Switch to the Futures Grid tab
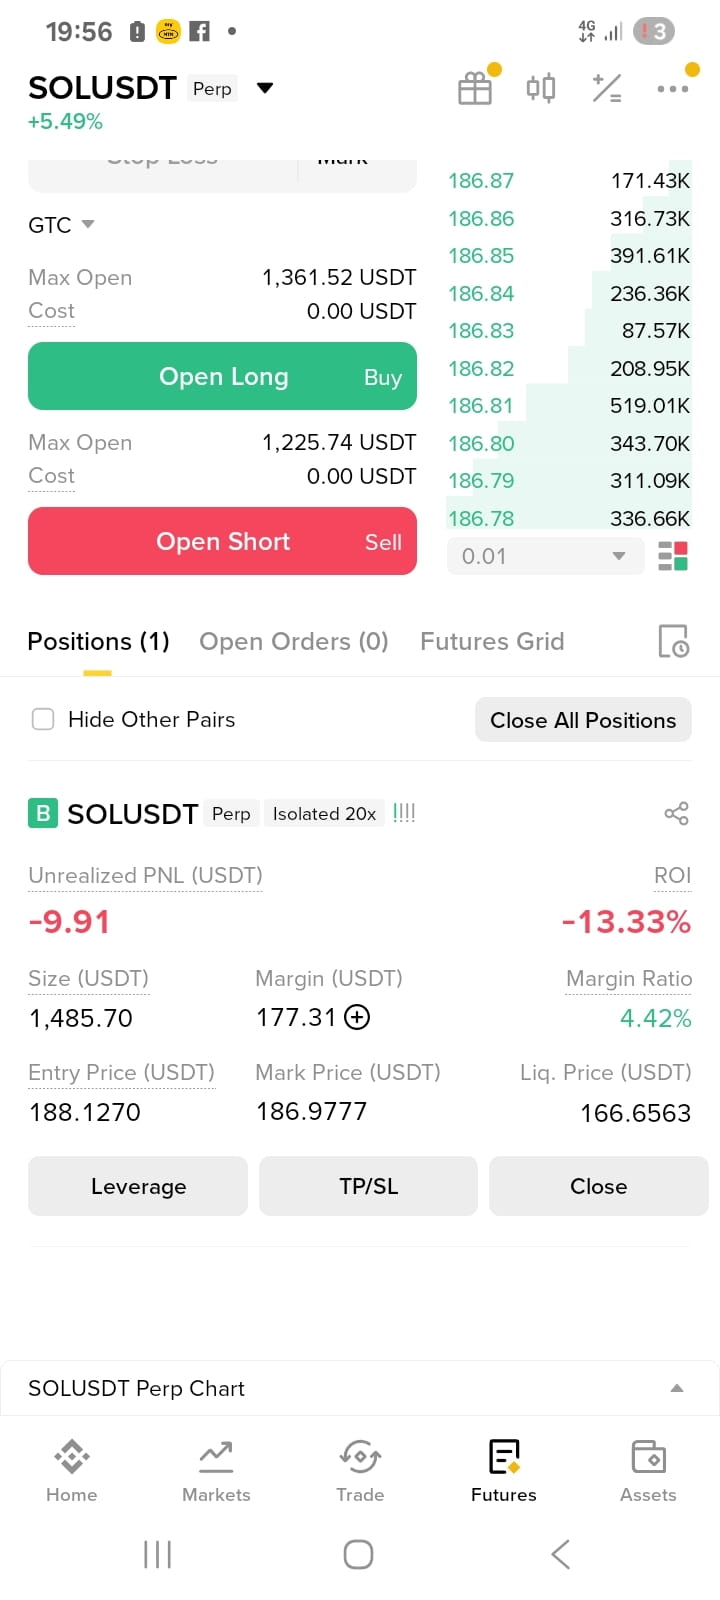720x1600 pixels. click(x=492, y=641)
